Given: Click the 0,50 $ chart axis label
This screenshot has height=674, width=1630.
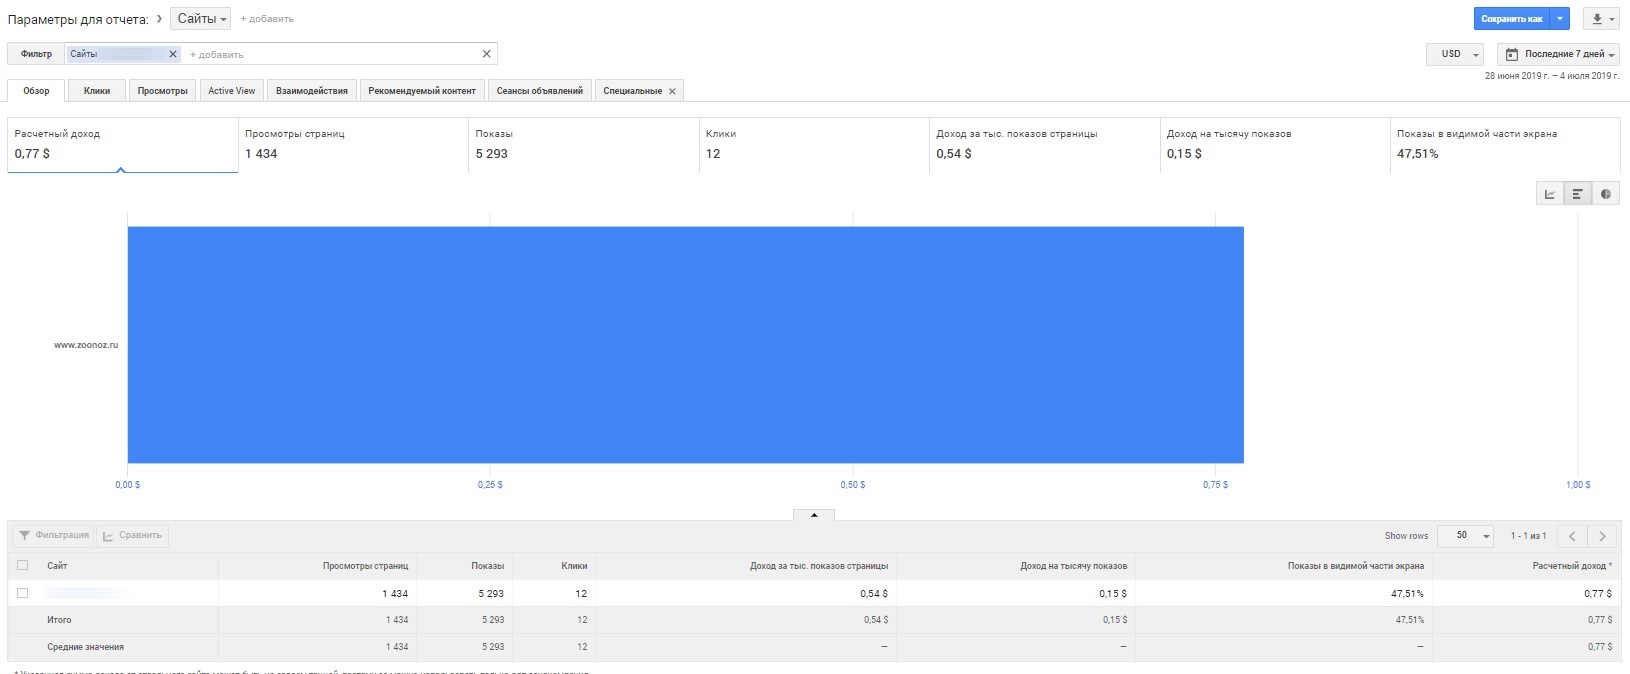Looking at the screenshot, I should [x=853, y=485].
